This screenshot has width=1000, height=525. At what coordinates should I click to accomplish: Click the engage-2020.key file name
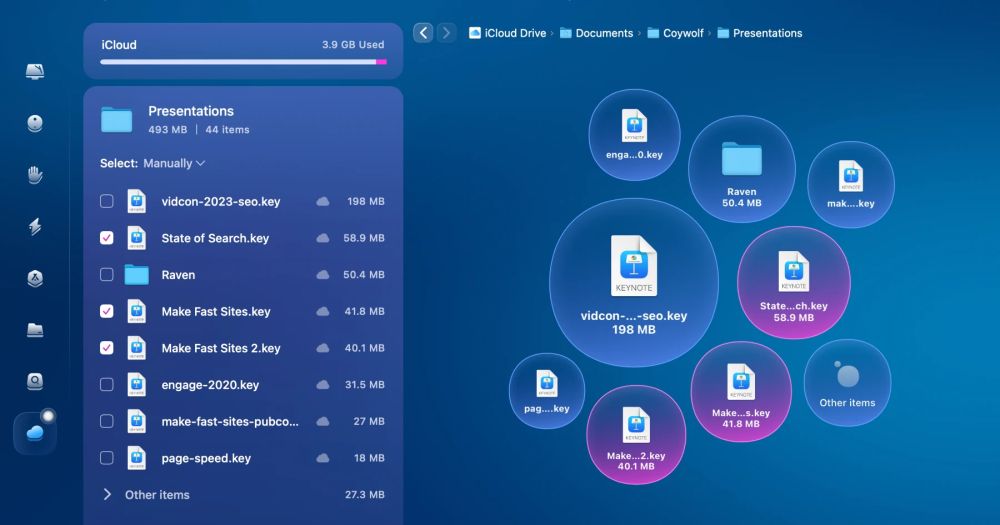pos(210,385)
